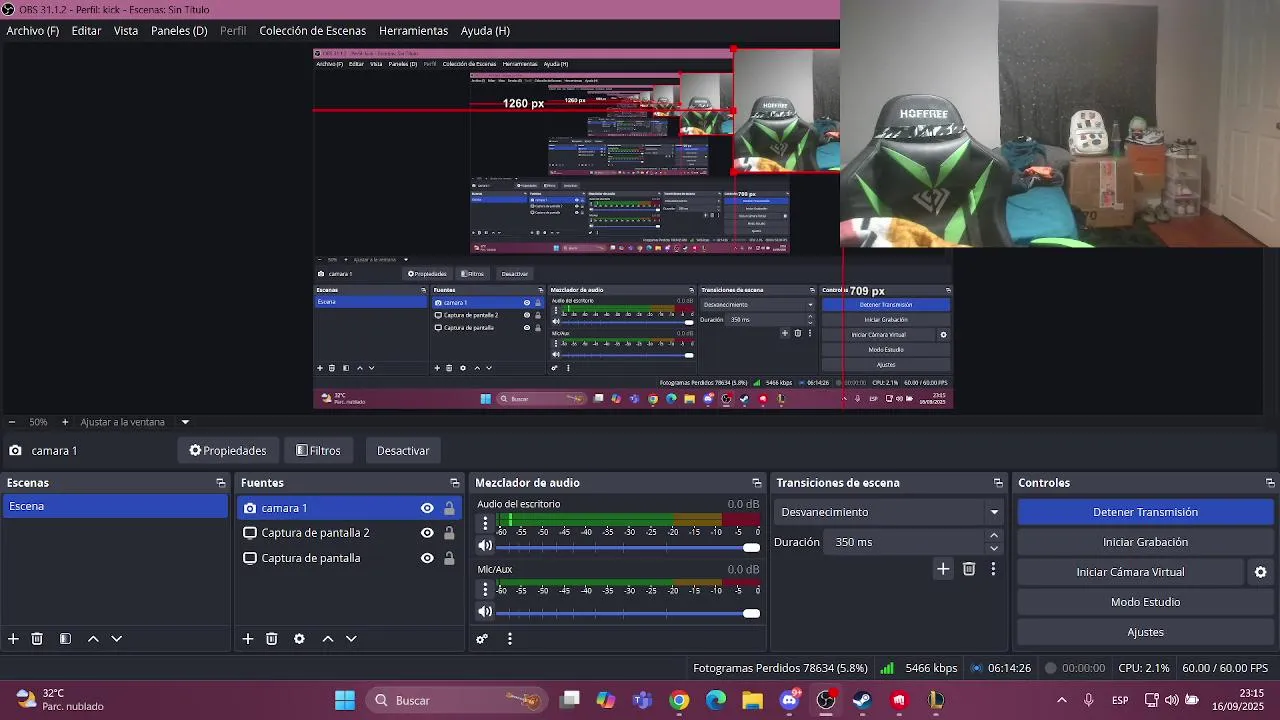Image resolution: width=1280 pixels, height=720 pixels.
Task: Open Steam from the taskbar
Action: pyautogui.click(x=862, y=700)
